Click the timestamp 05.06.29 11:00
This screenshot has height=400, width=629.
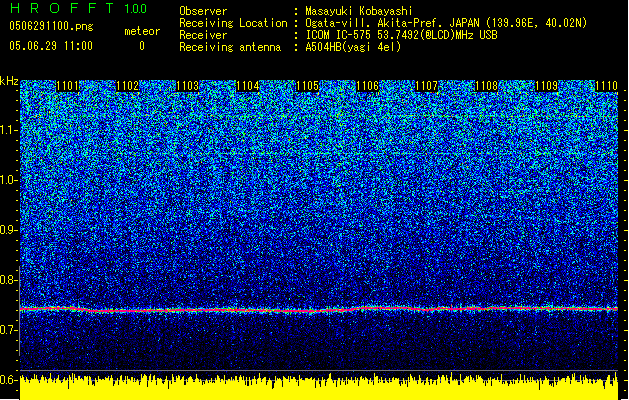(51, 46)
